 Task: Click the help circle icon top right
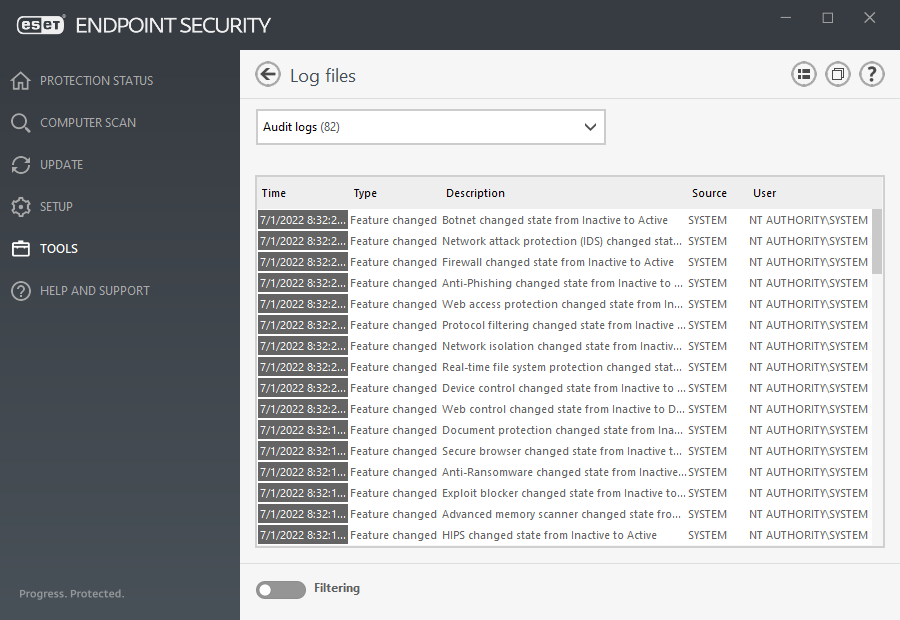pos(871,73)
